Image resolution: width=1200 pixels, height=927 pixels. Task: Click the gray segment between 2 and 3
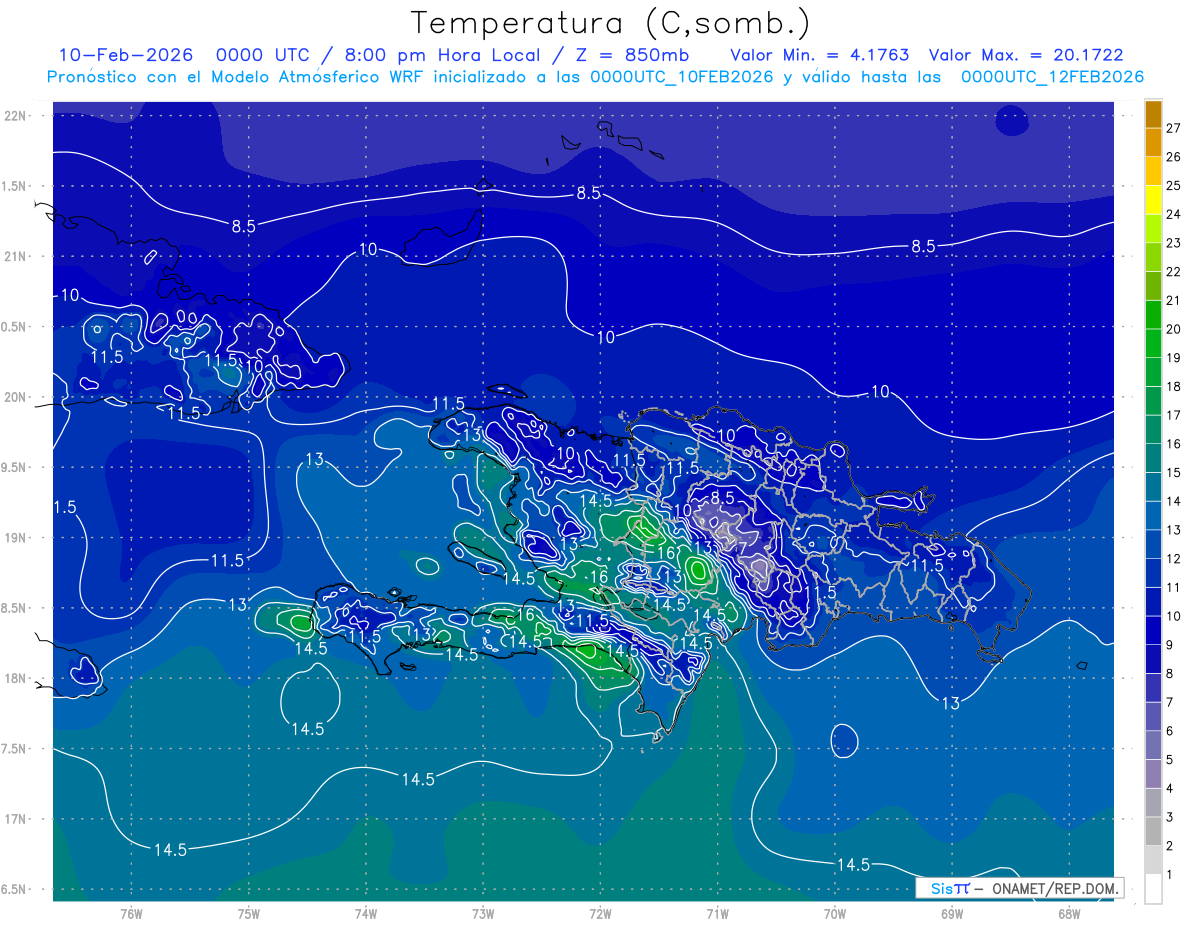pyautogui.click(x=1153, y=829)
